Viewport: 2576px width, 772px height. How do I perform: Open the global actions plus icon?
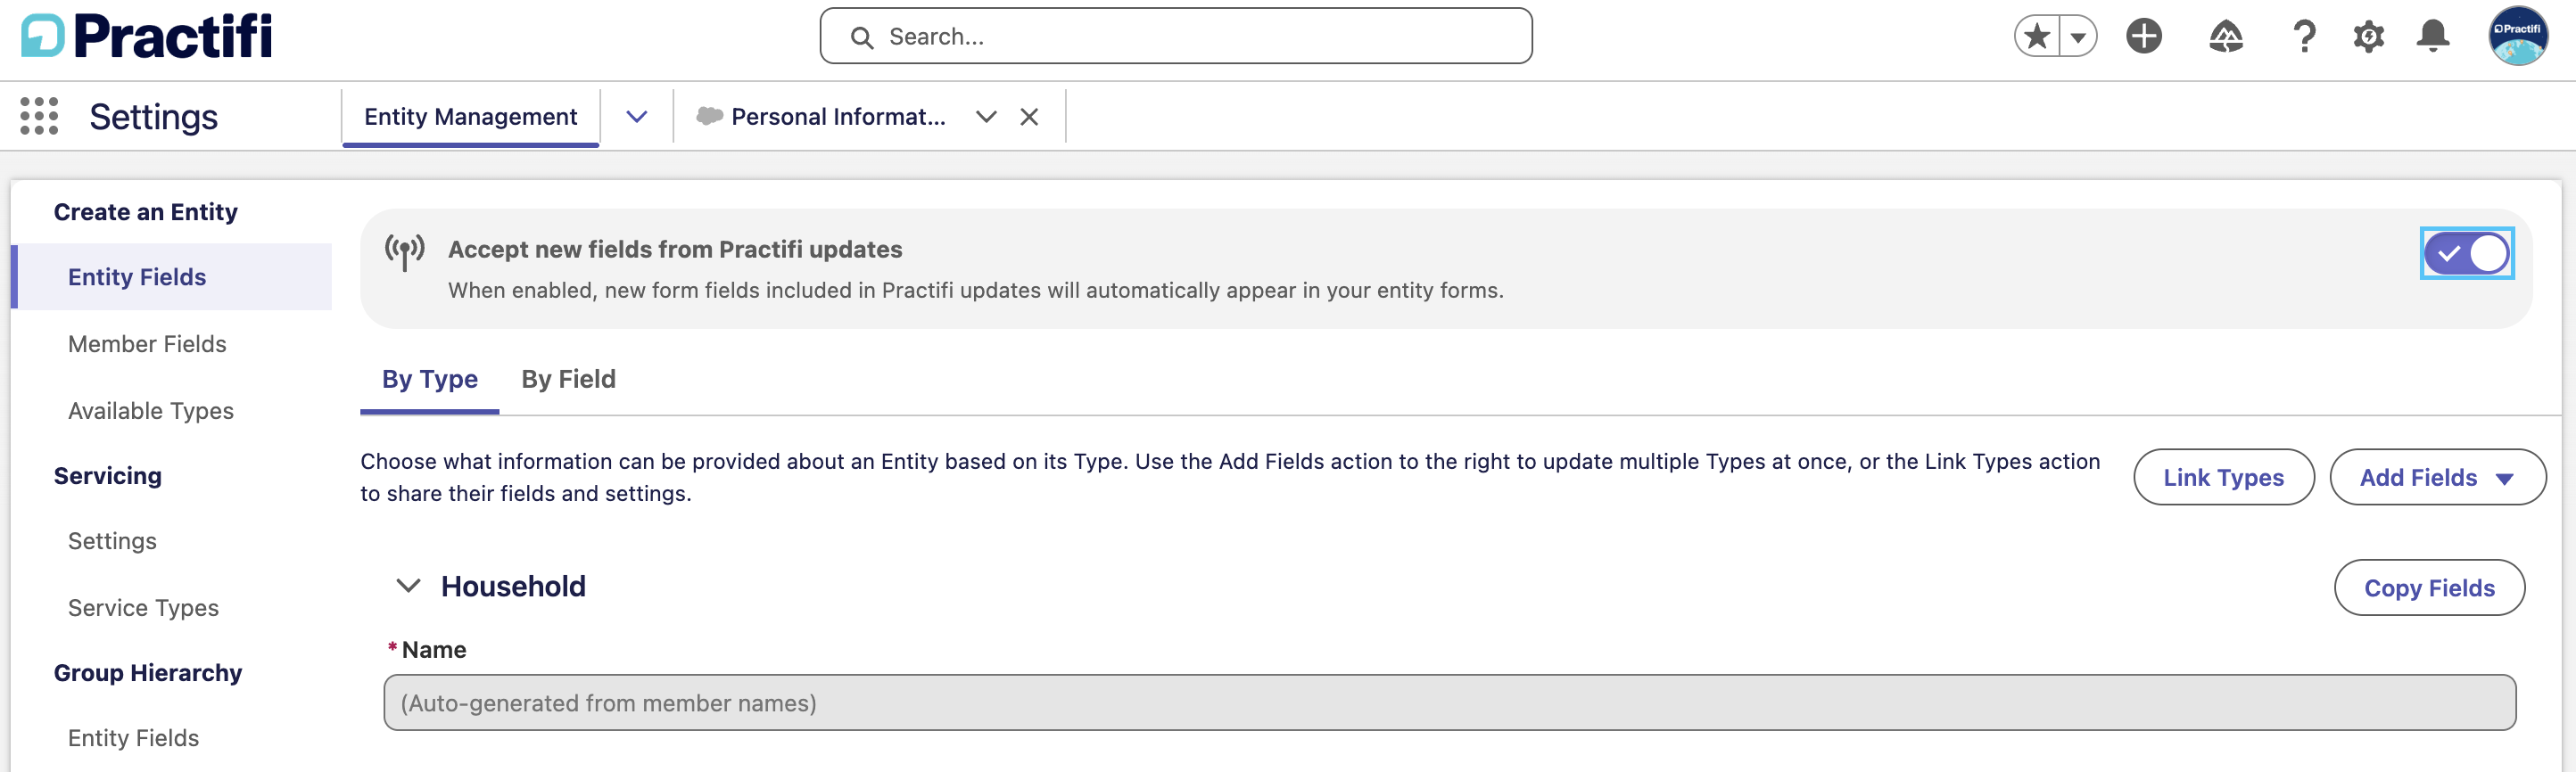coord(2143,37)
